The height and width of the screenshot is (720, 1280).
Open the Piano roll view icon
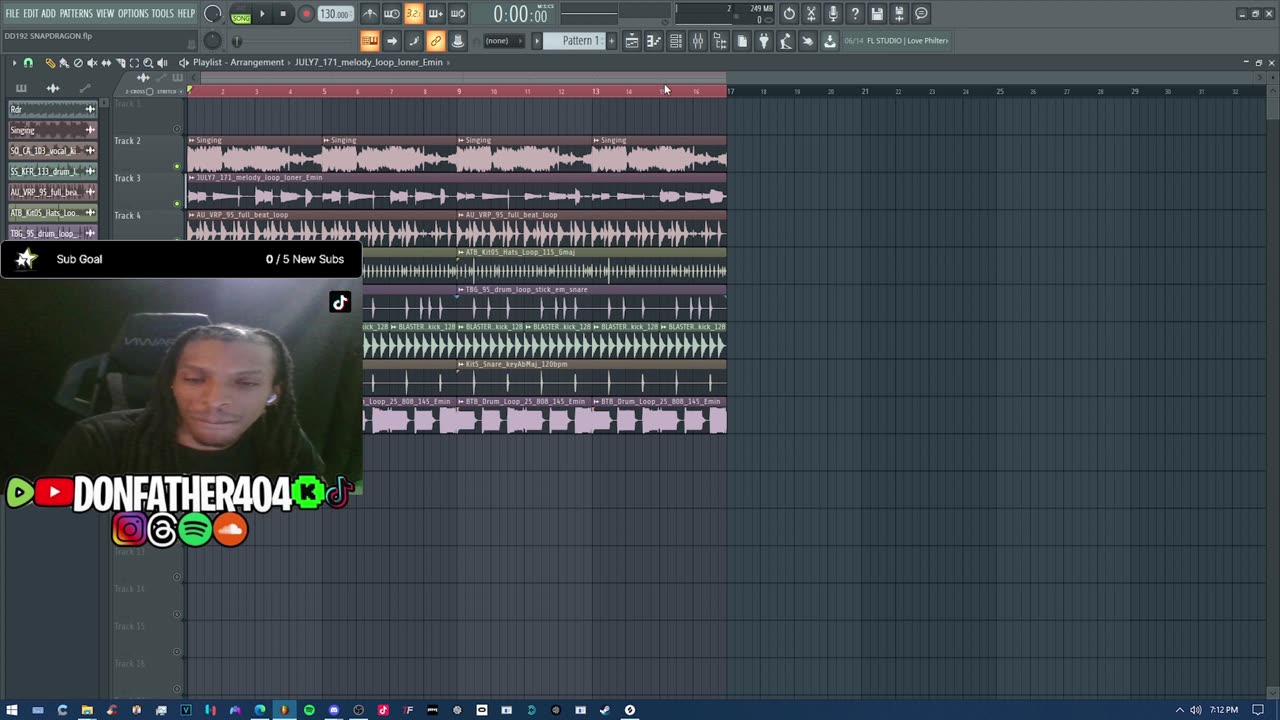tap(653, 41)
